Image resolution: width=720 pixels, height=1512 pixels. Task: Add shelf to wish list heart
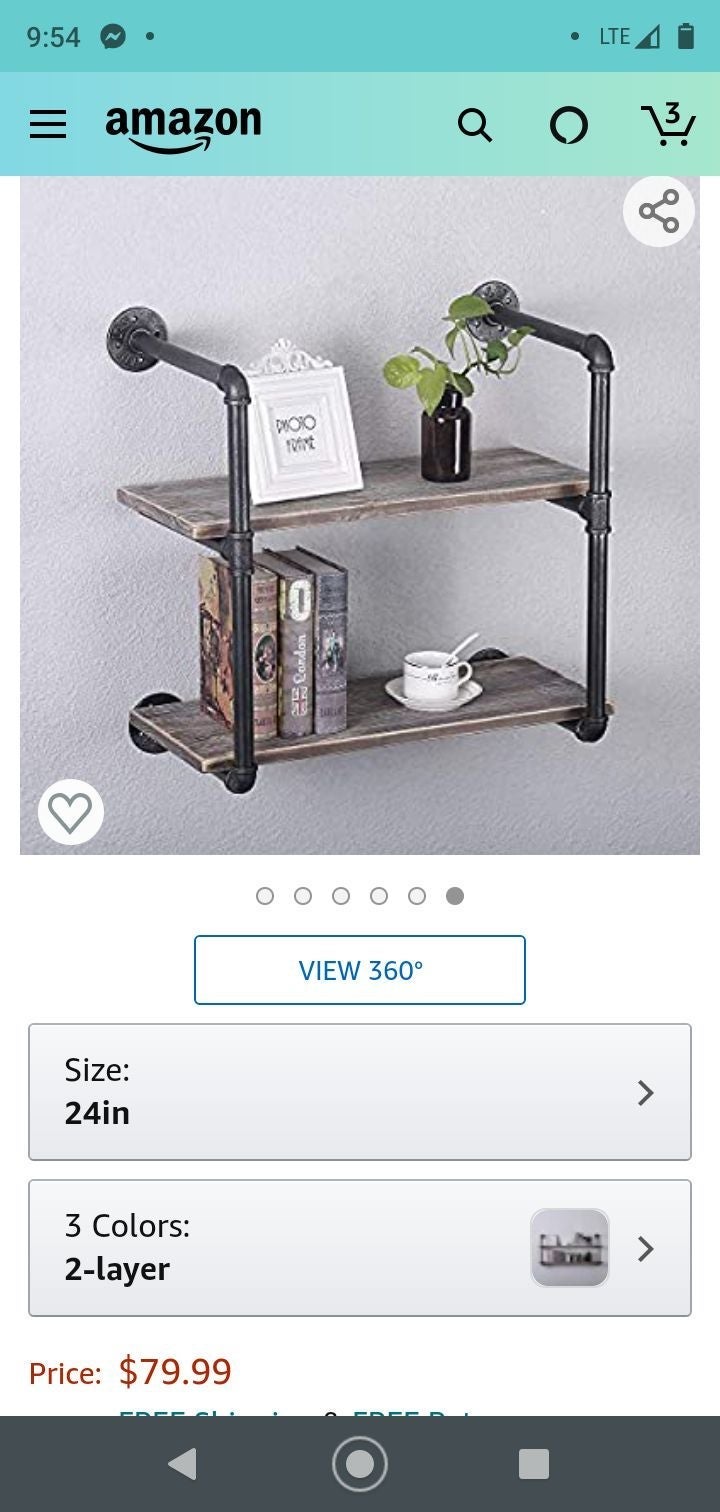[70, 812]
